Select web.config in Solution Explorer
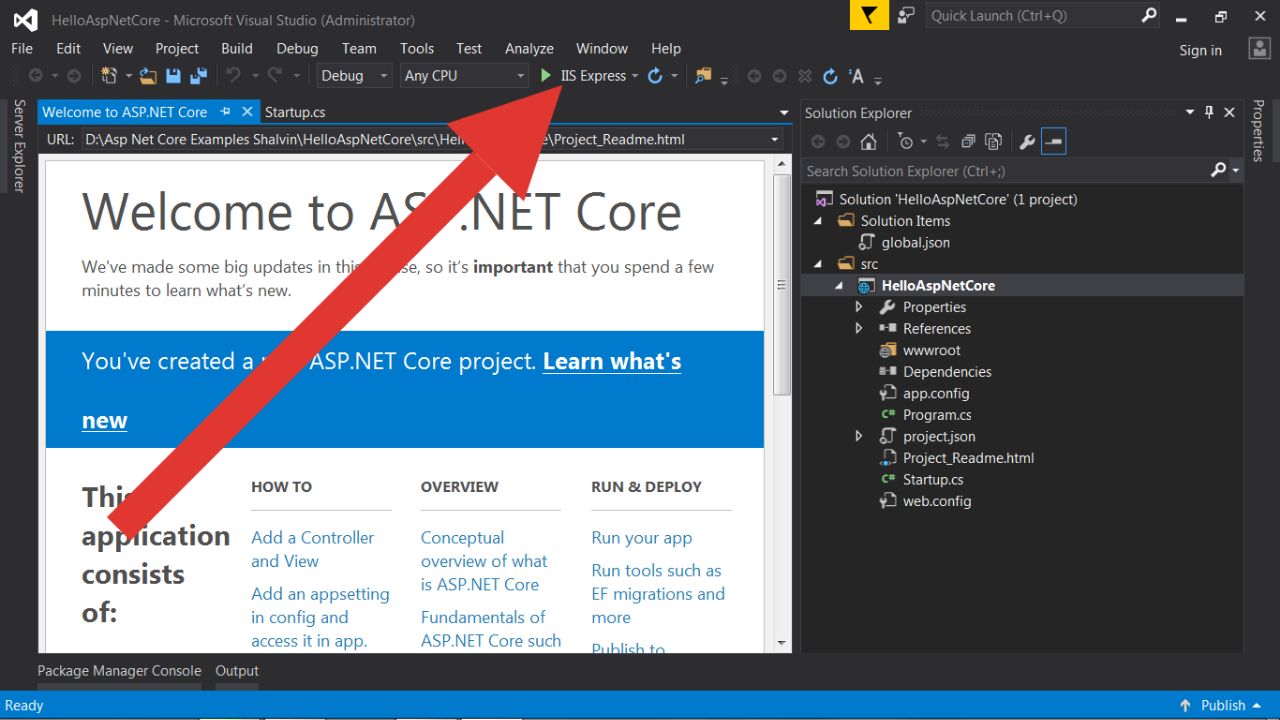 click(x=937, y=501)
